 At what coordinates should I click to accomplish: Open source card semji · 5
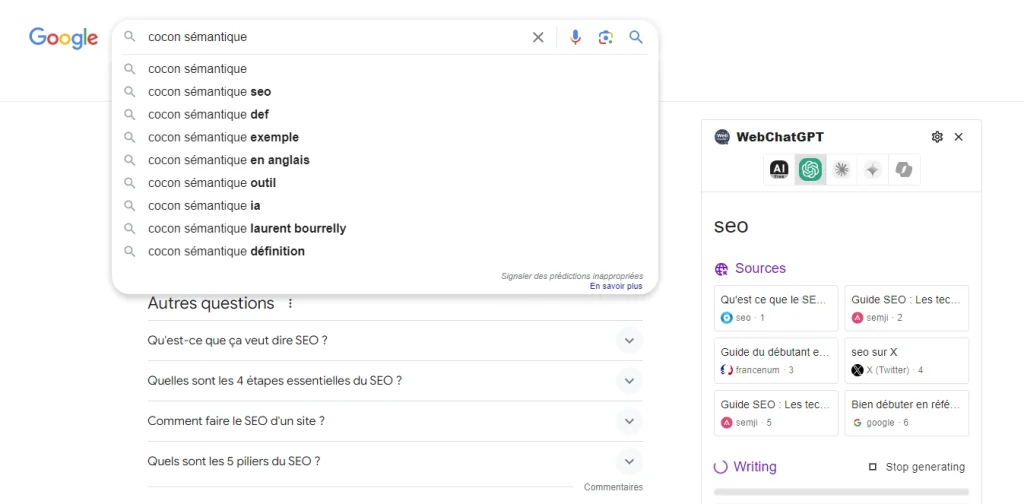[776, 413]
